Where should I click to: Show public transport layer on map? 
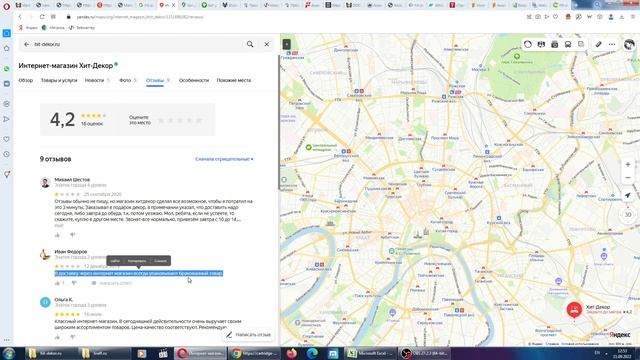[568, 44]
